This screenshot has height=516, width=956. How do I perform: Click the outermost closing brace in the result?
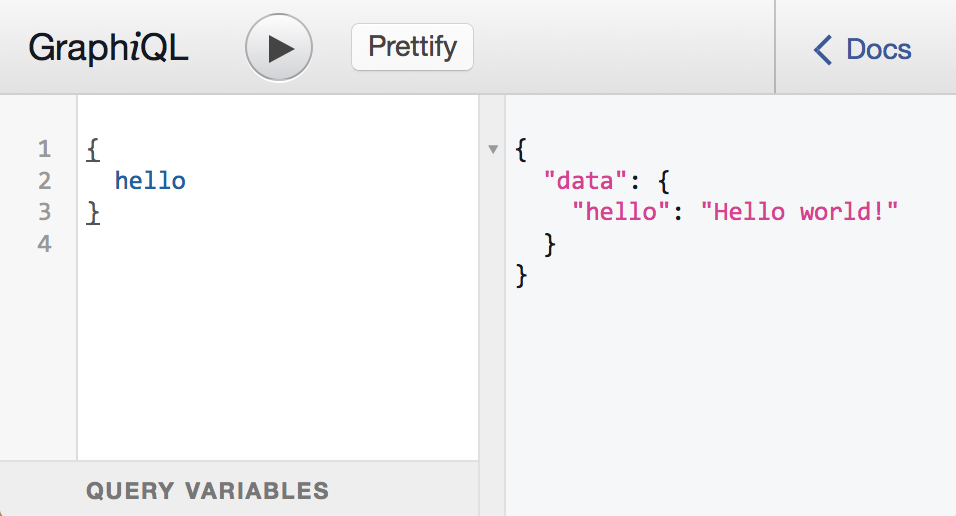pyautogui.click(x=520, y=275)
